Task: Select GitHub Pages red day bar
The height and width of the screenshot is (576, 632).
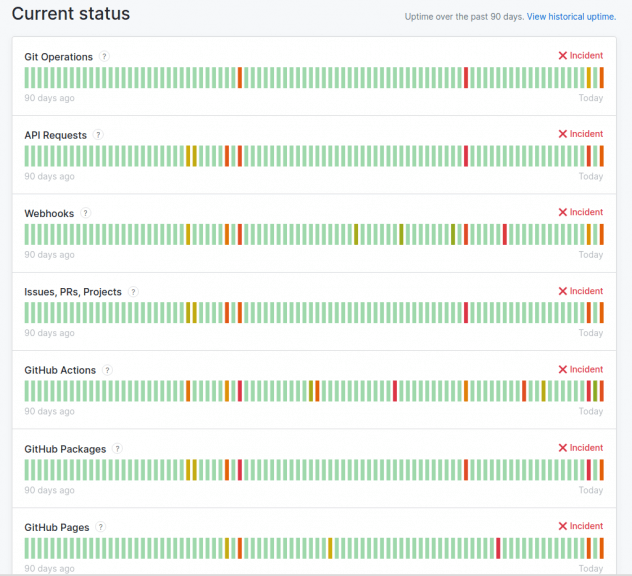Action: [498, 548]
